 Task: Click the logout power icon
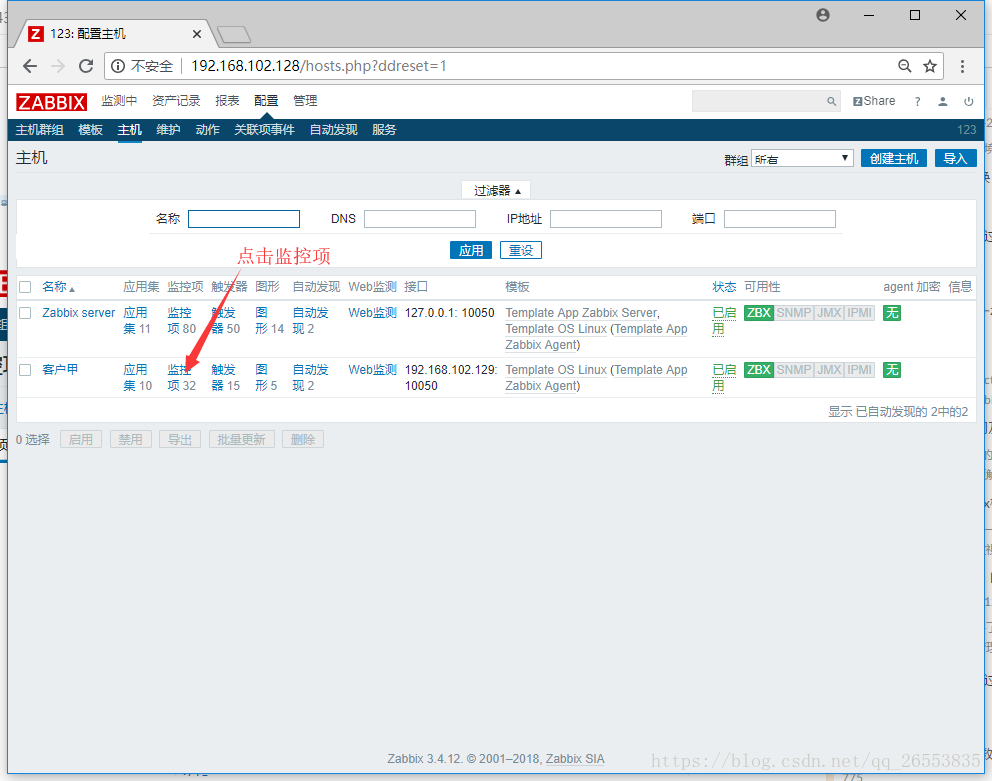point(969,101)
